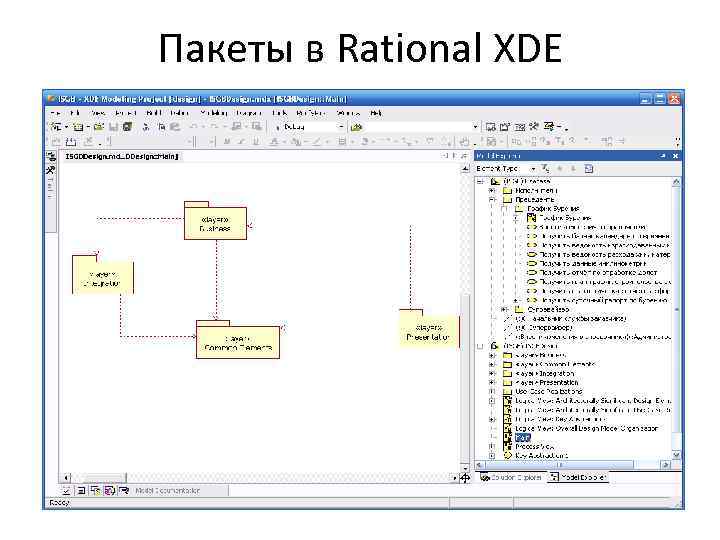Viewport: 720px width, 540px height.
Task: Switch to the Solution Explorer tab
Action: pos(511,478)
